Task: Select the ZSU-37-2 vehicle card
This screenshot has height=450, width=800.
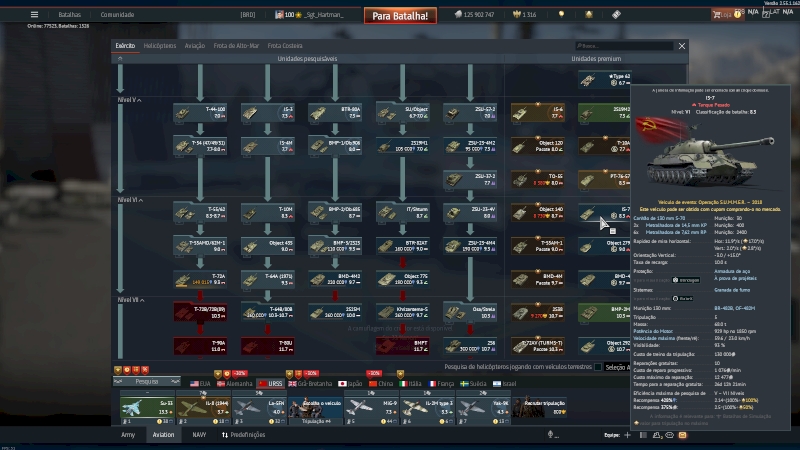Action: tap(470, 179)
